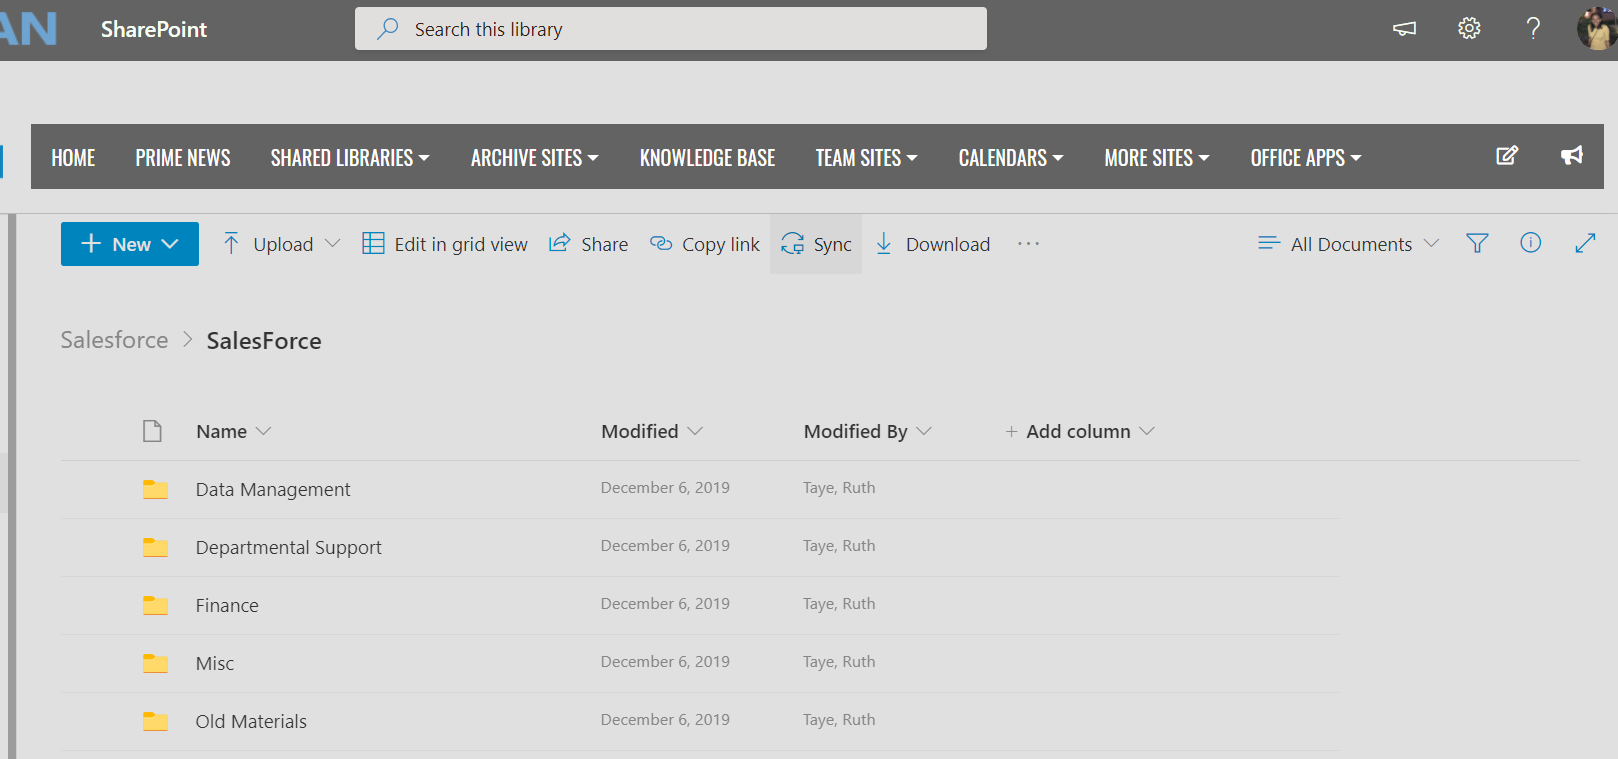Image resolution: width=1618 pixels, height=759 pixels.
Task: Click December 6, 2019 in the Misc row
Action: 665,662
